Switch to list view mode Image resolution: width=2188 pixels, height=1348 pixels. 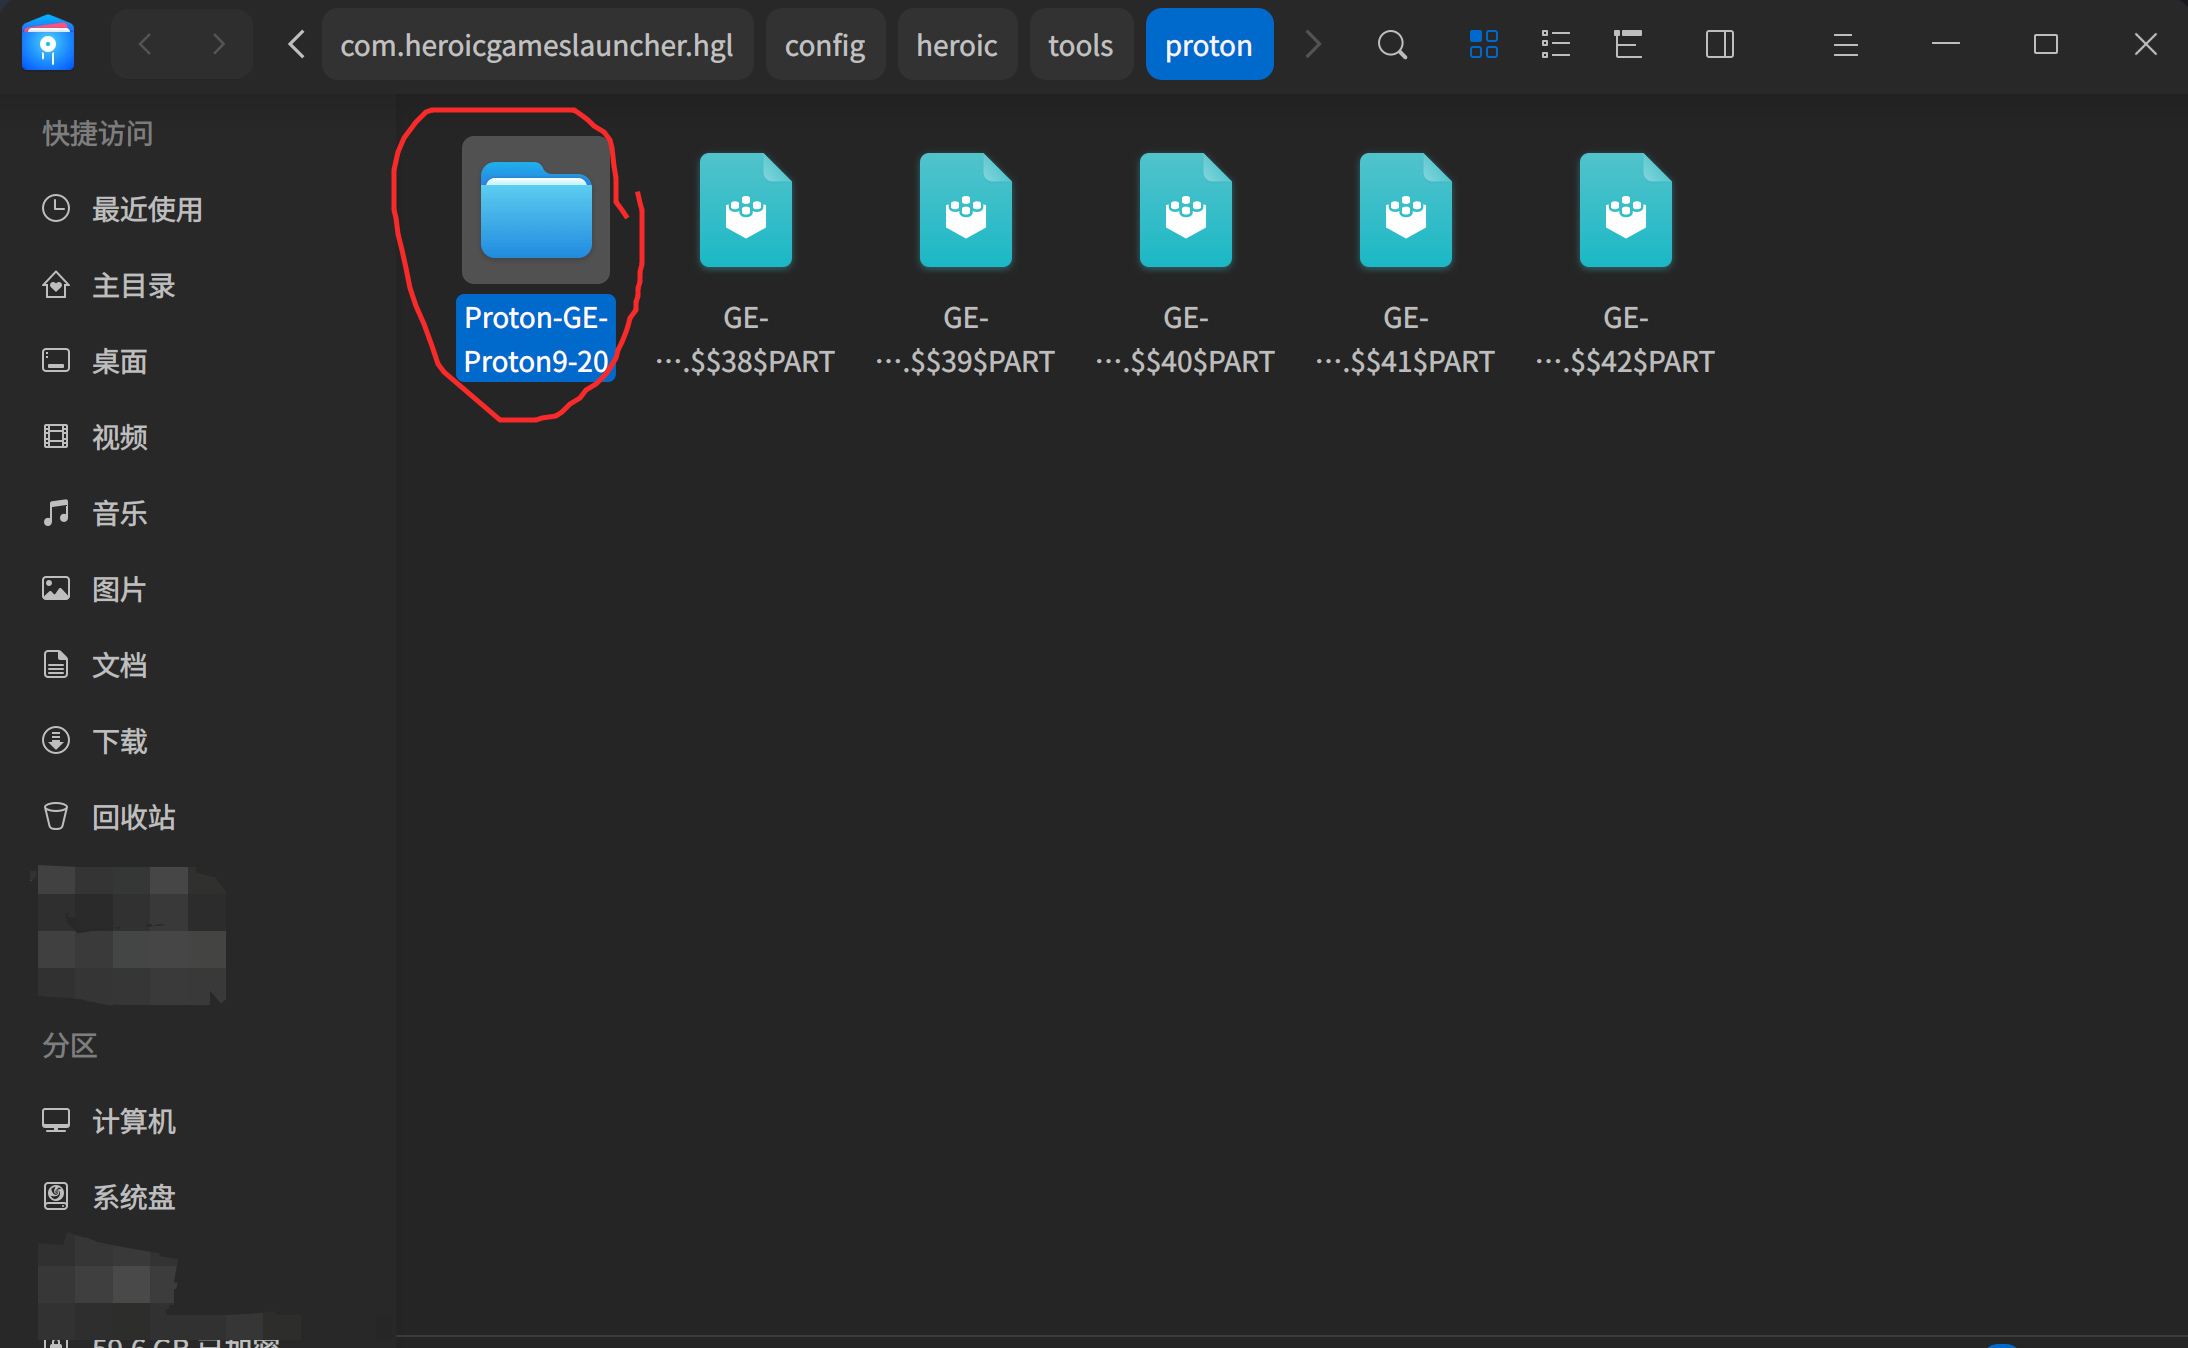(1556, 45)
